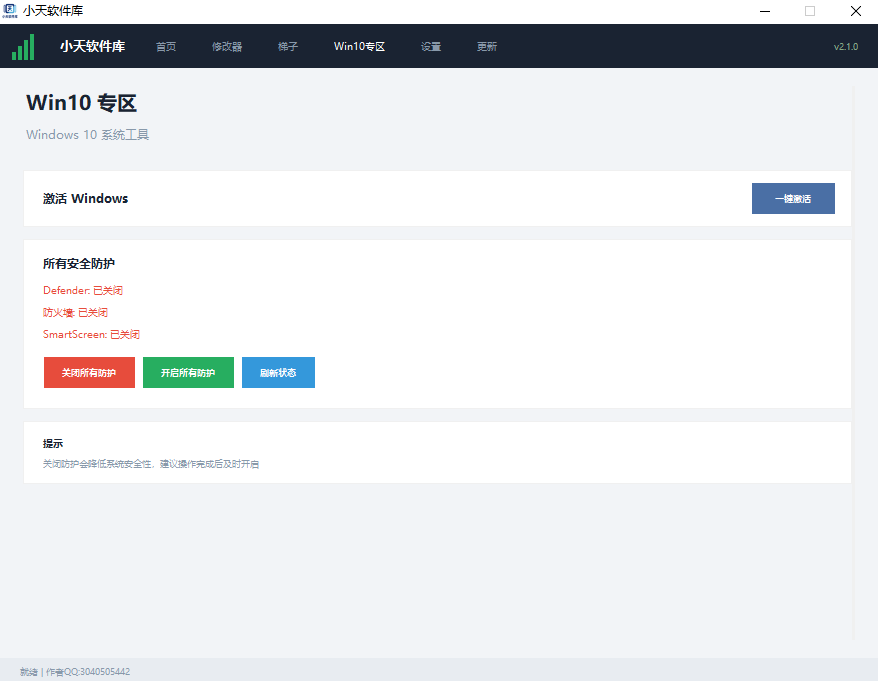Click the green 开启所有防护 button
The image size is (878, 681).
click(188, 372)
